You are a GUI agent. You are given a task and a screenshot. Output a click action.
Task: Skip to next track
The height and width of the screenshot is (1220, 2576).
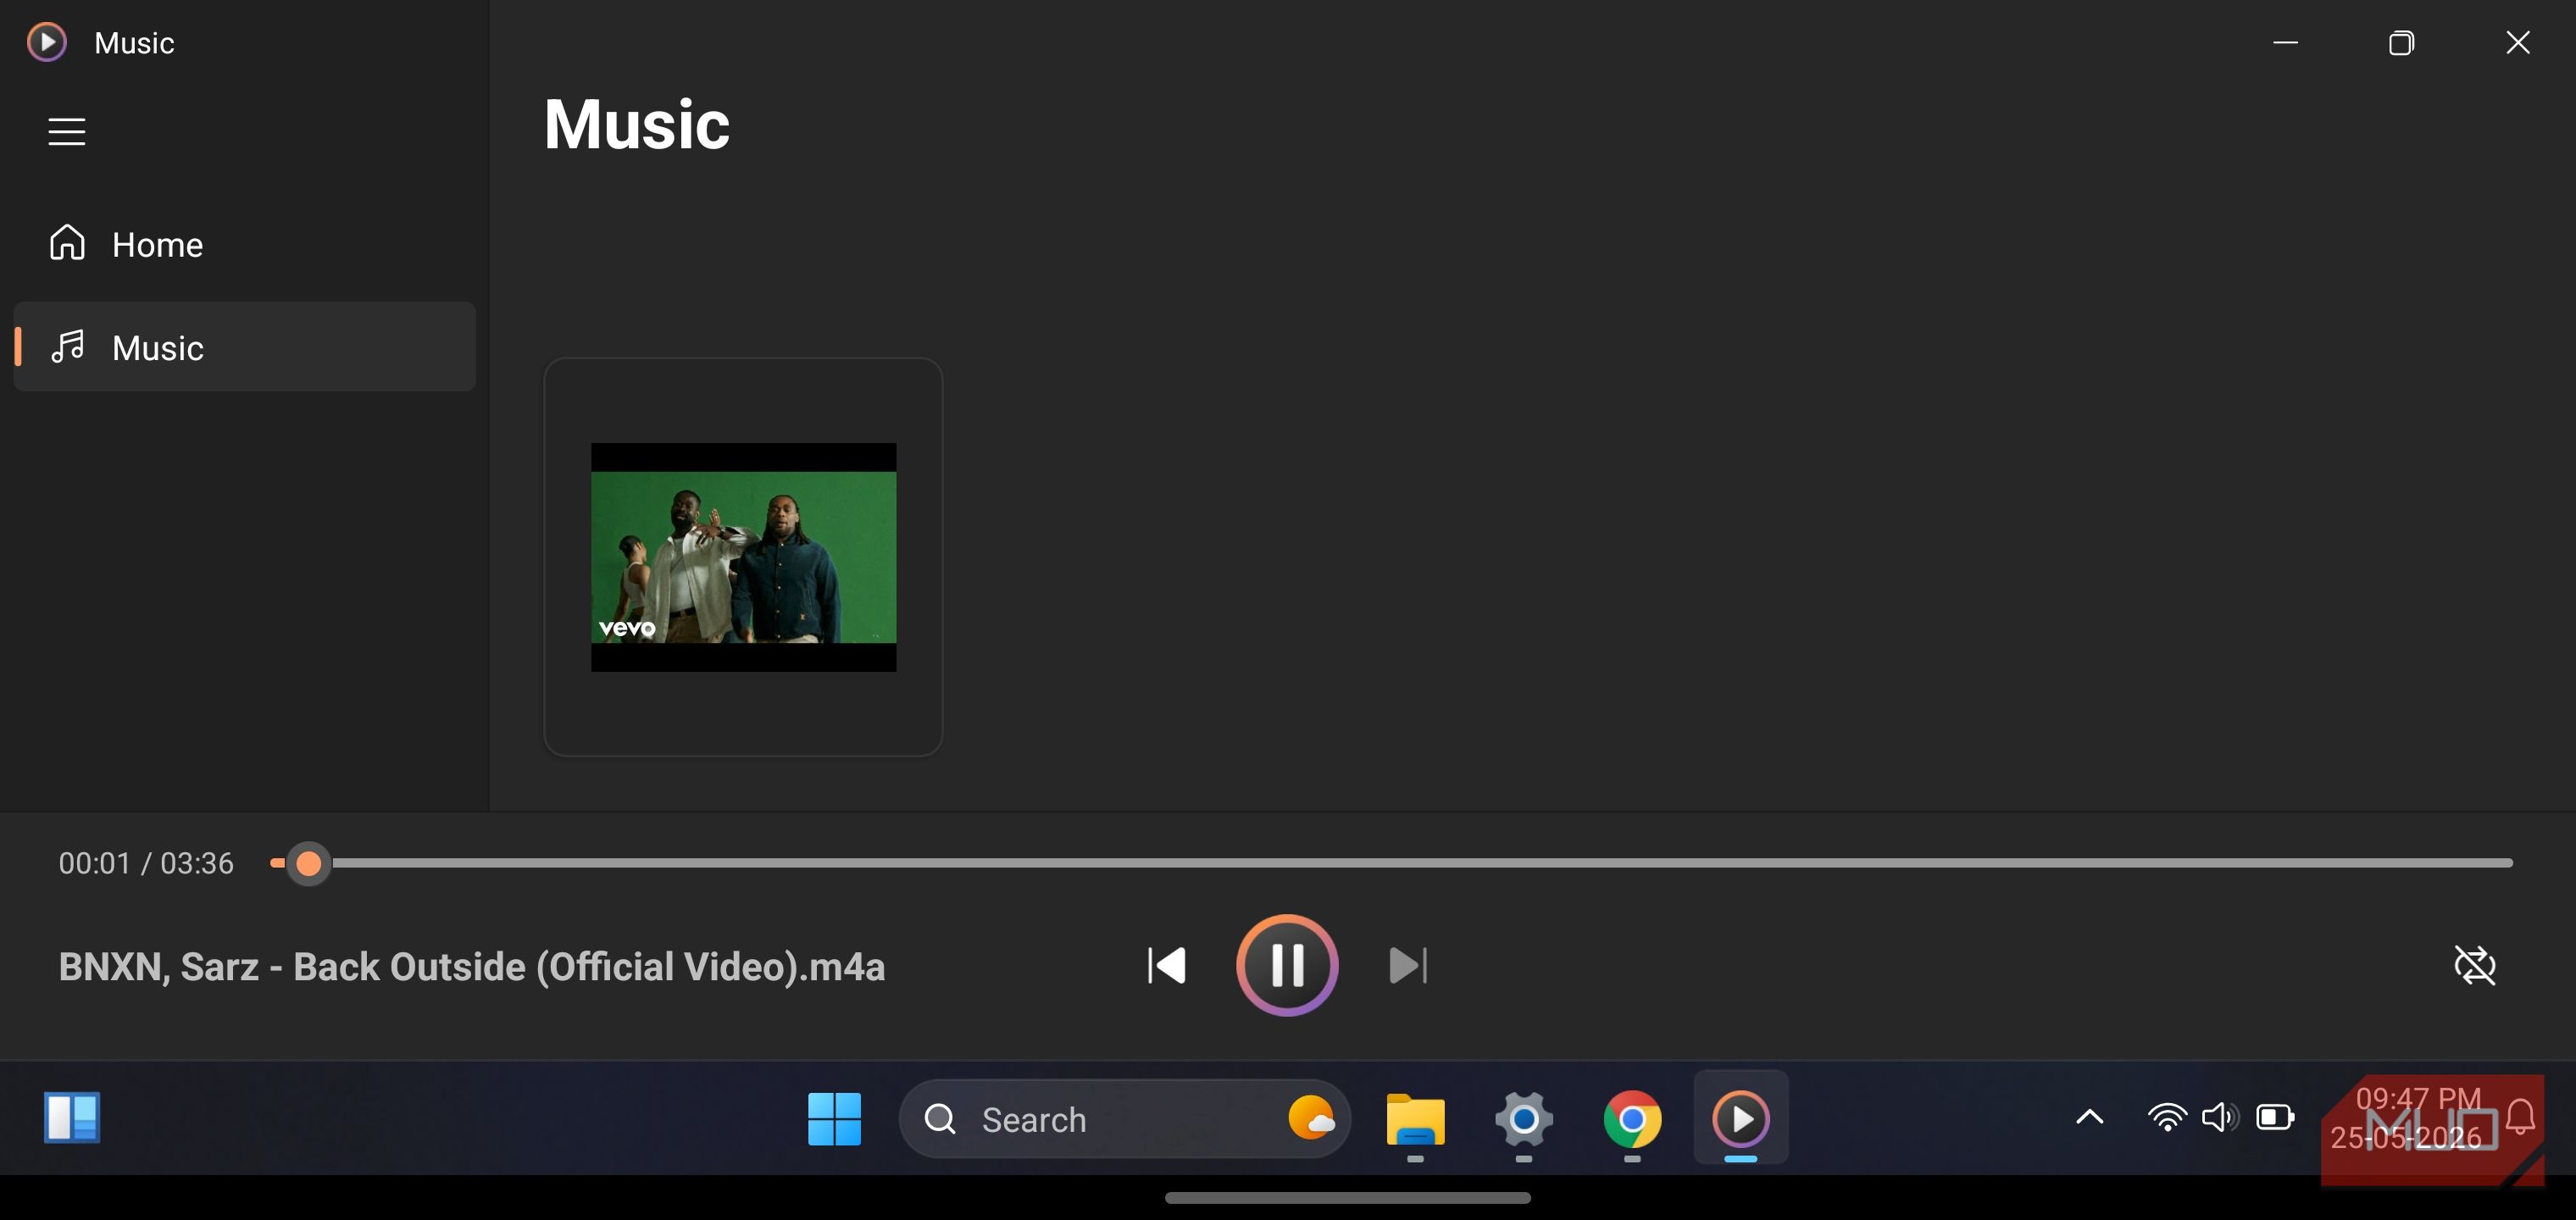1409,966
